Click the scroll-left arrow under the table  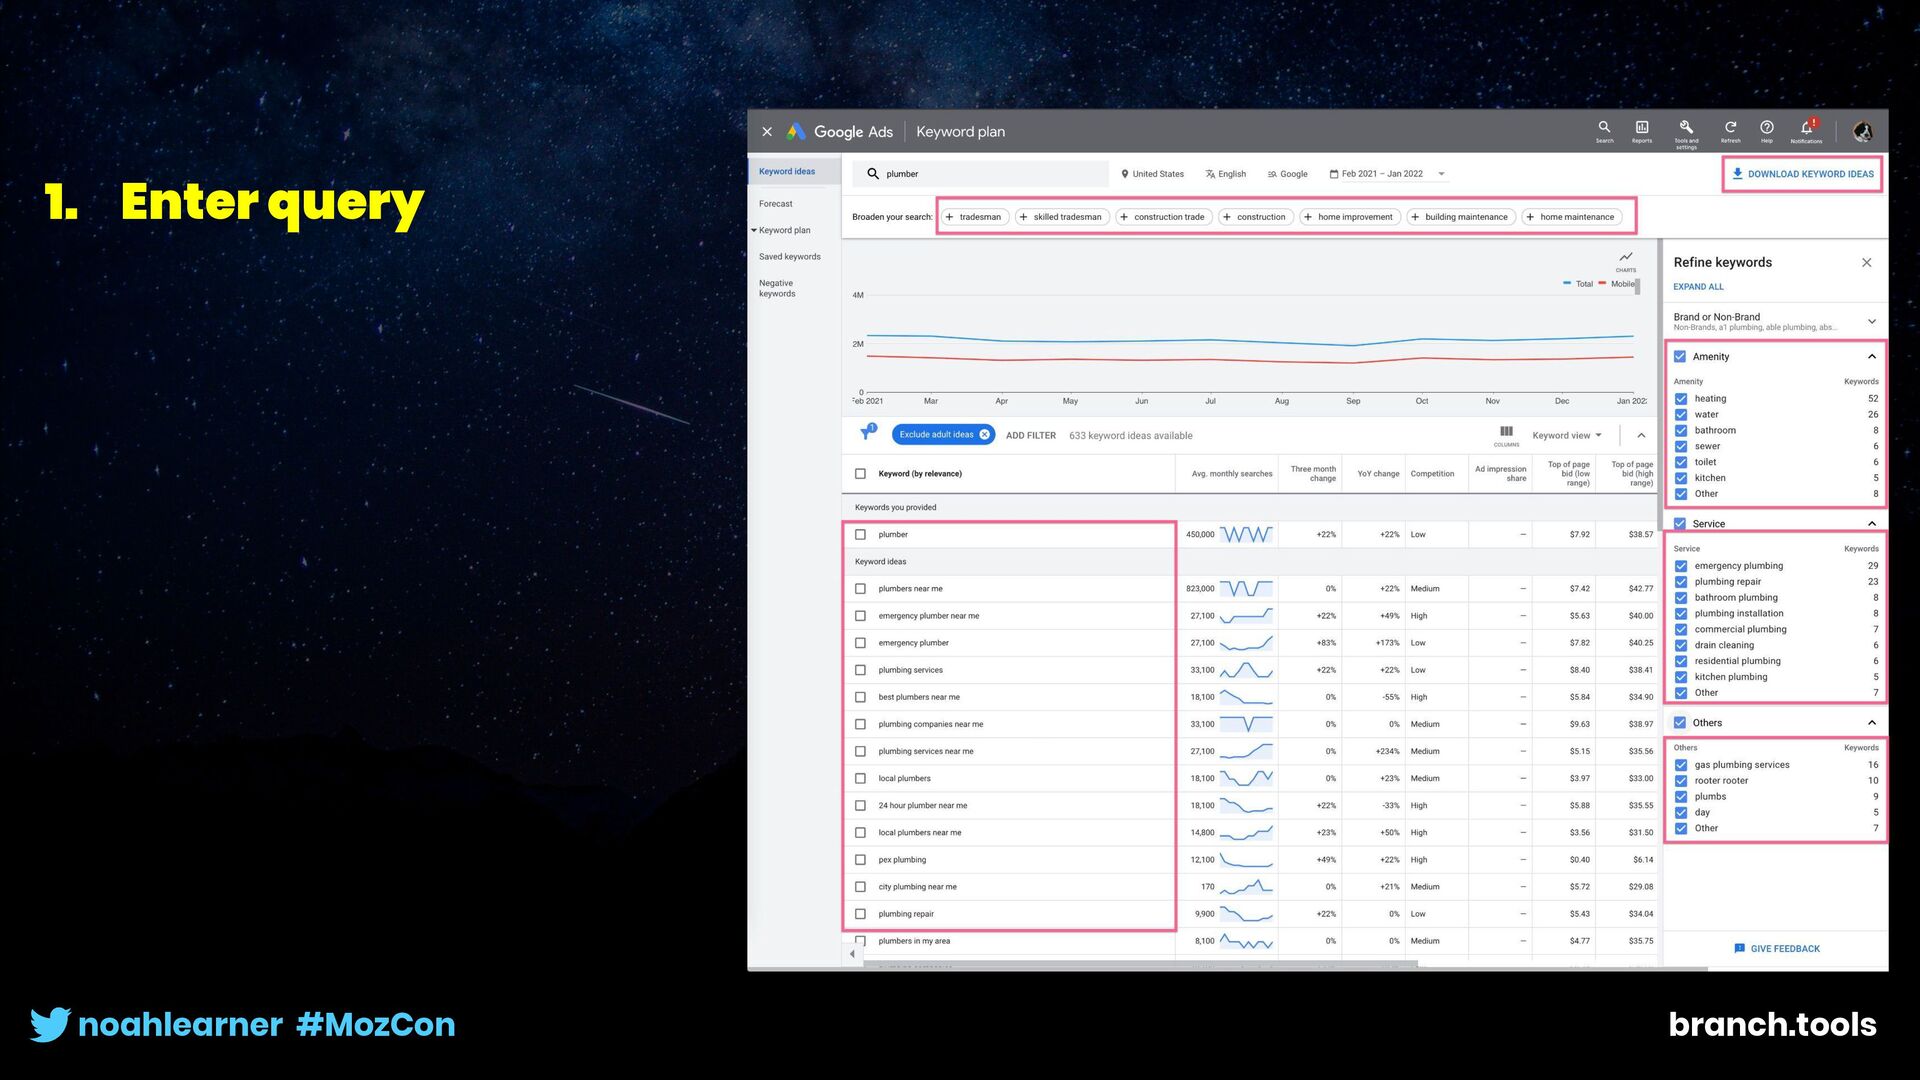tap(852, 954)
